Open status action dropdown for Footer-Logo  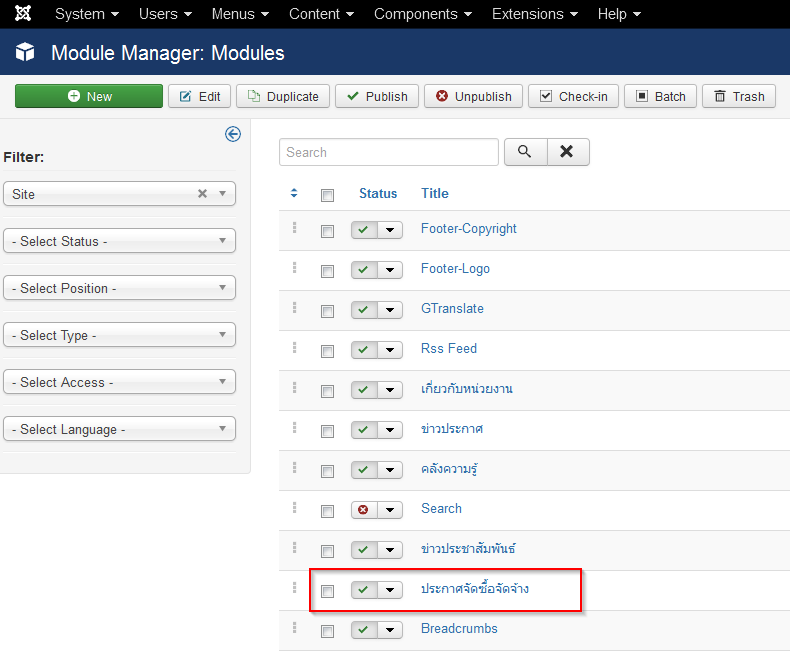[390, 270]
